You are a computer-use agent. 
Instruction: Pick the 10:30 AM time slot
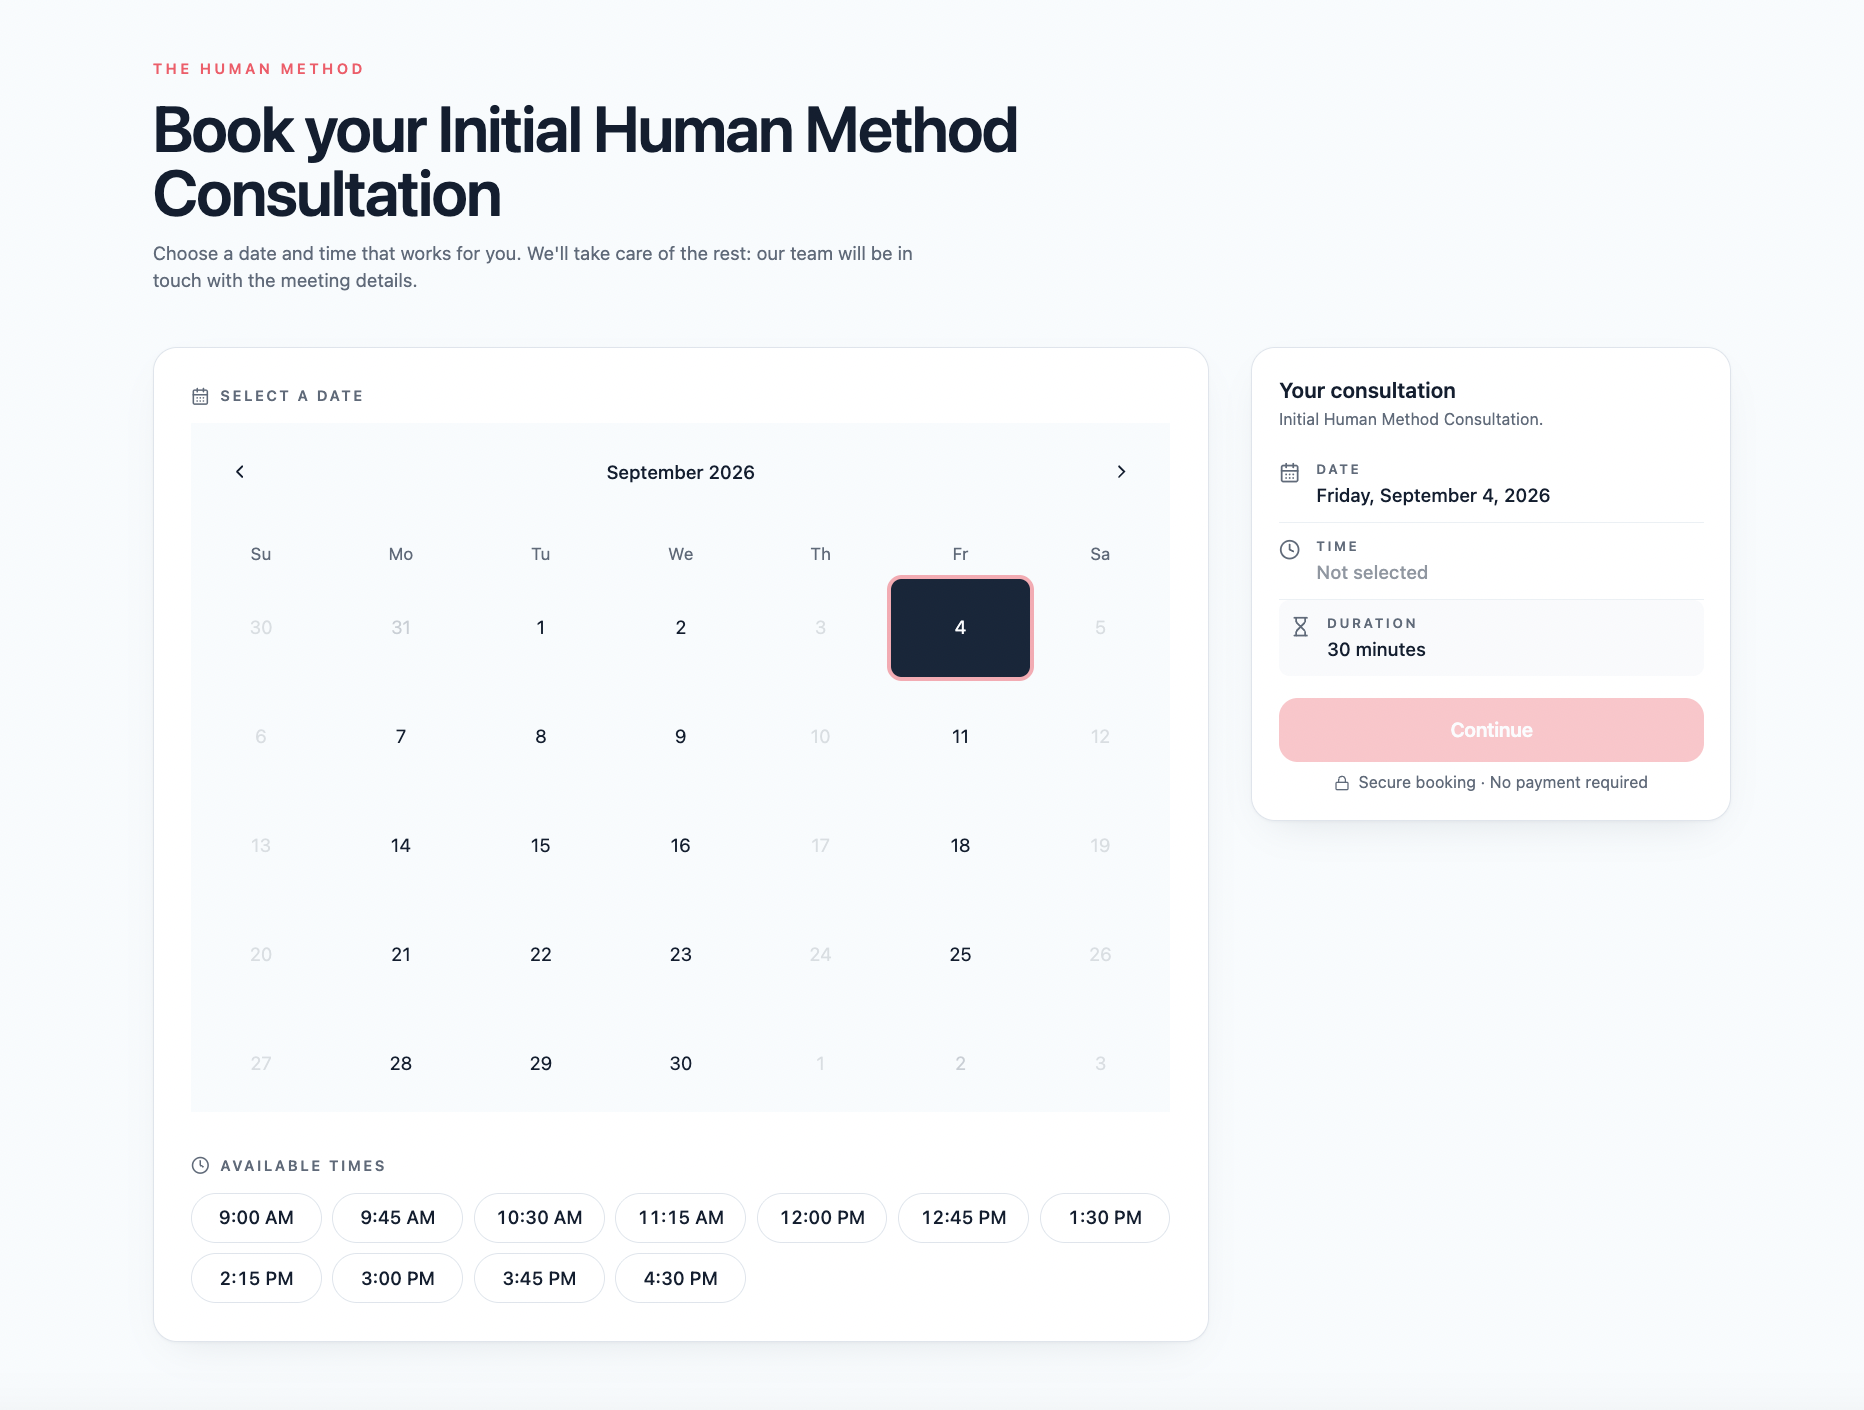tap(540, 1218)
